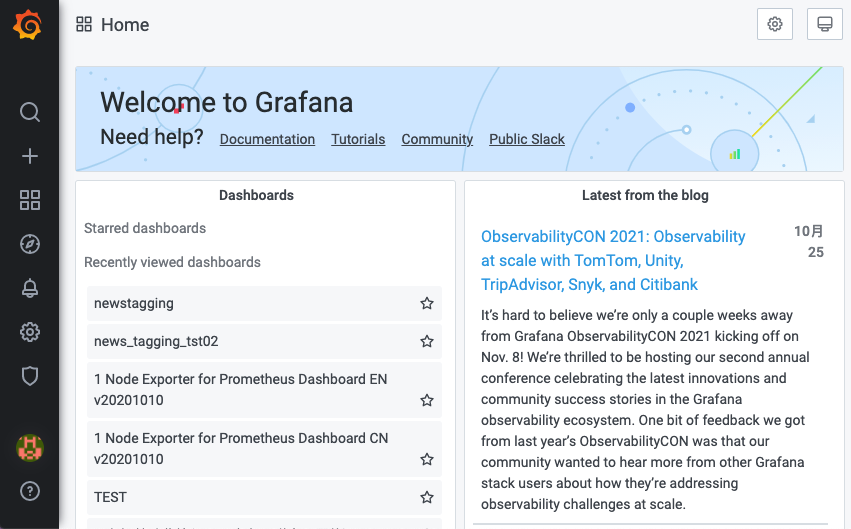The height and width of the screenshot is (529, 851).
Task: Open the Alerting bell icon
Action: click(30, 288)
